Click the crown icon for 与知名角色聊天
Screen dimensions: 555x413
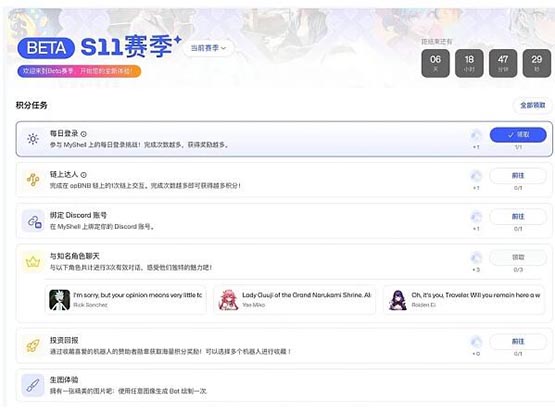pos(33,262)
